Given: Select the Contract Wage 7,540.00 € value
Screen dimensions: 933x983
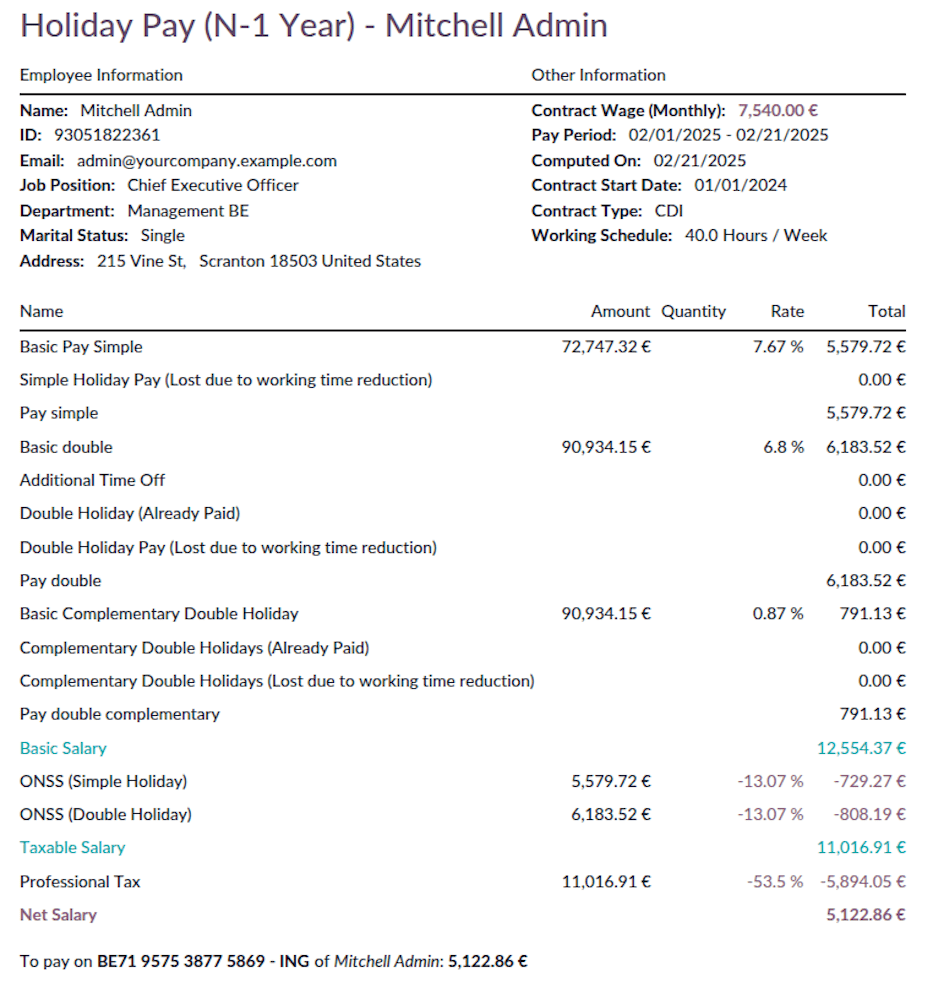Looking at the screenshot, I should pos(778,110).
